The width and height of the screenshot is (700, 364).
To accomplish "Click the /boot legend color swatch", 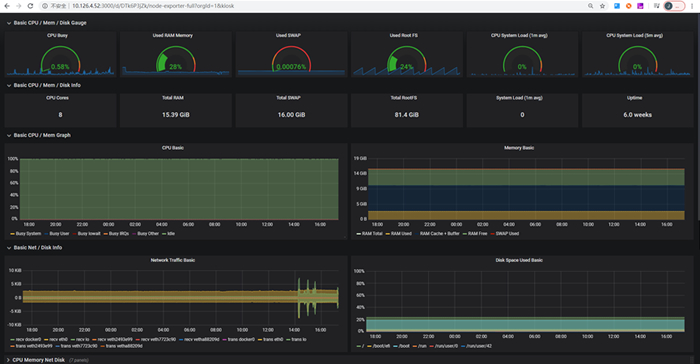I will click(x=396, y=347).
